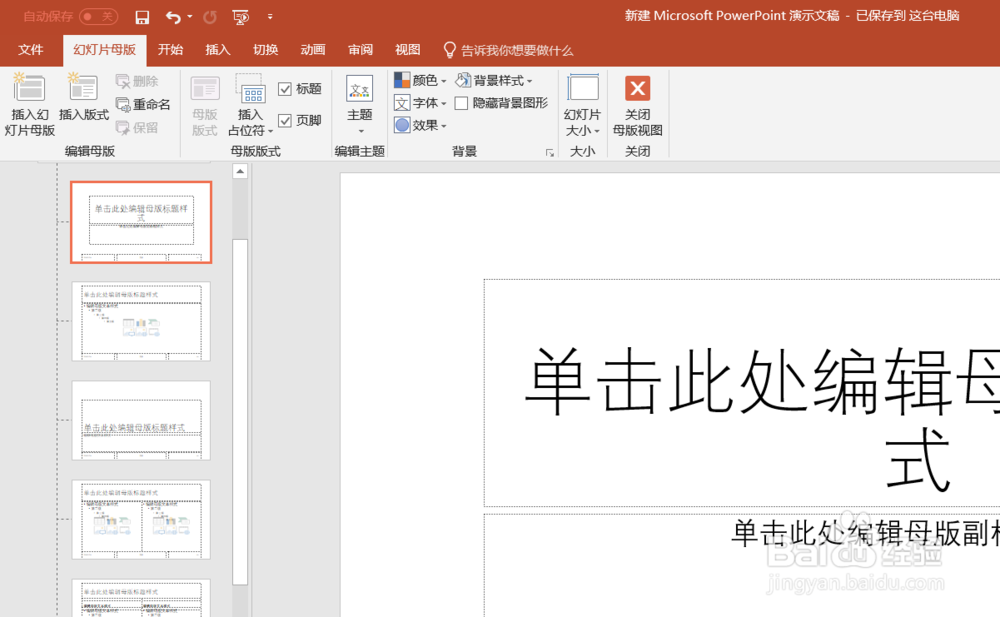1000x617 pixels.
Task: Click the 重命名 button
Action: [143, 104]
